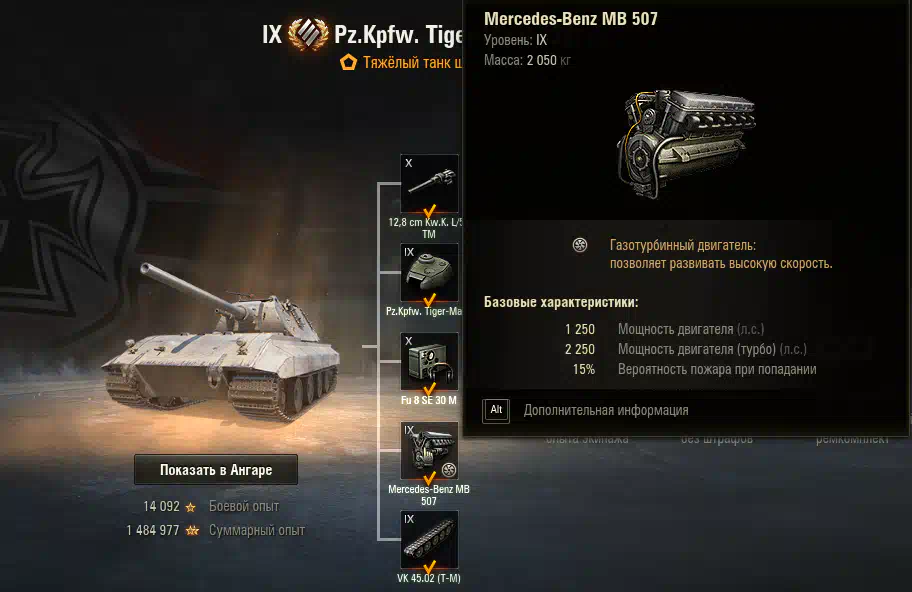Click the checkmark on the tracks module
This screenshot has height=592, width=912.
point(429,566)
